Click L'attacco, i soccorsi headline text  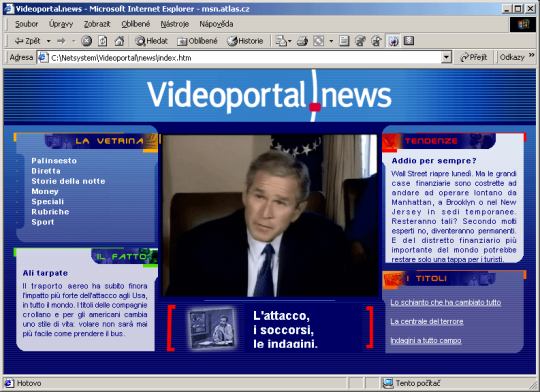click(285, 330)
